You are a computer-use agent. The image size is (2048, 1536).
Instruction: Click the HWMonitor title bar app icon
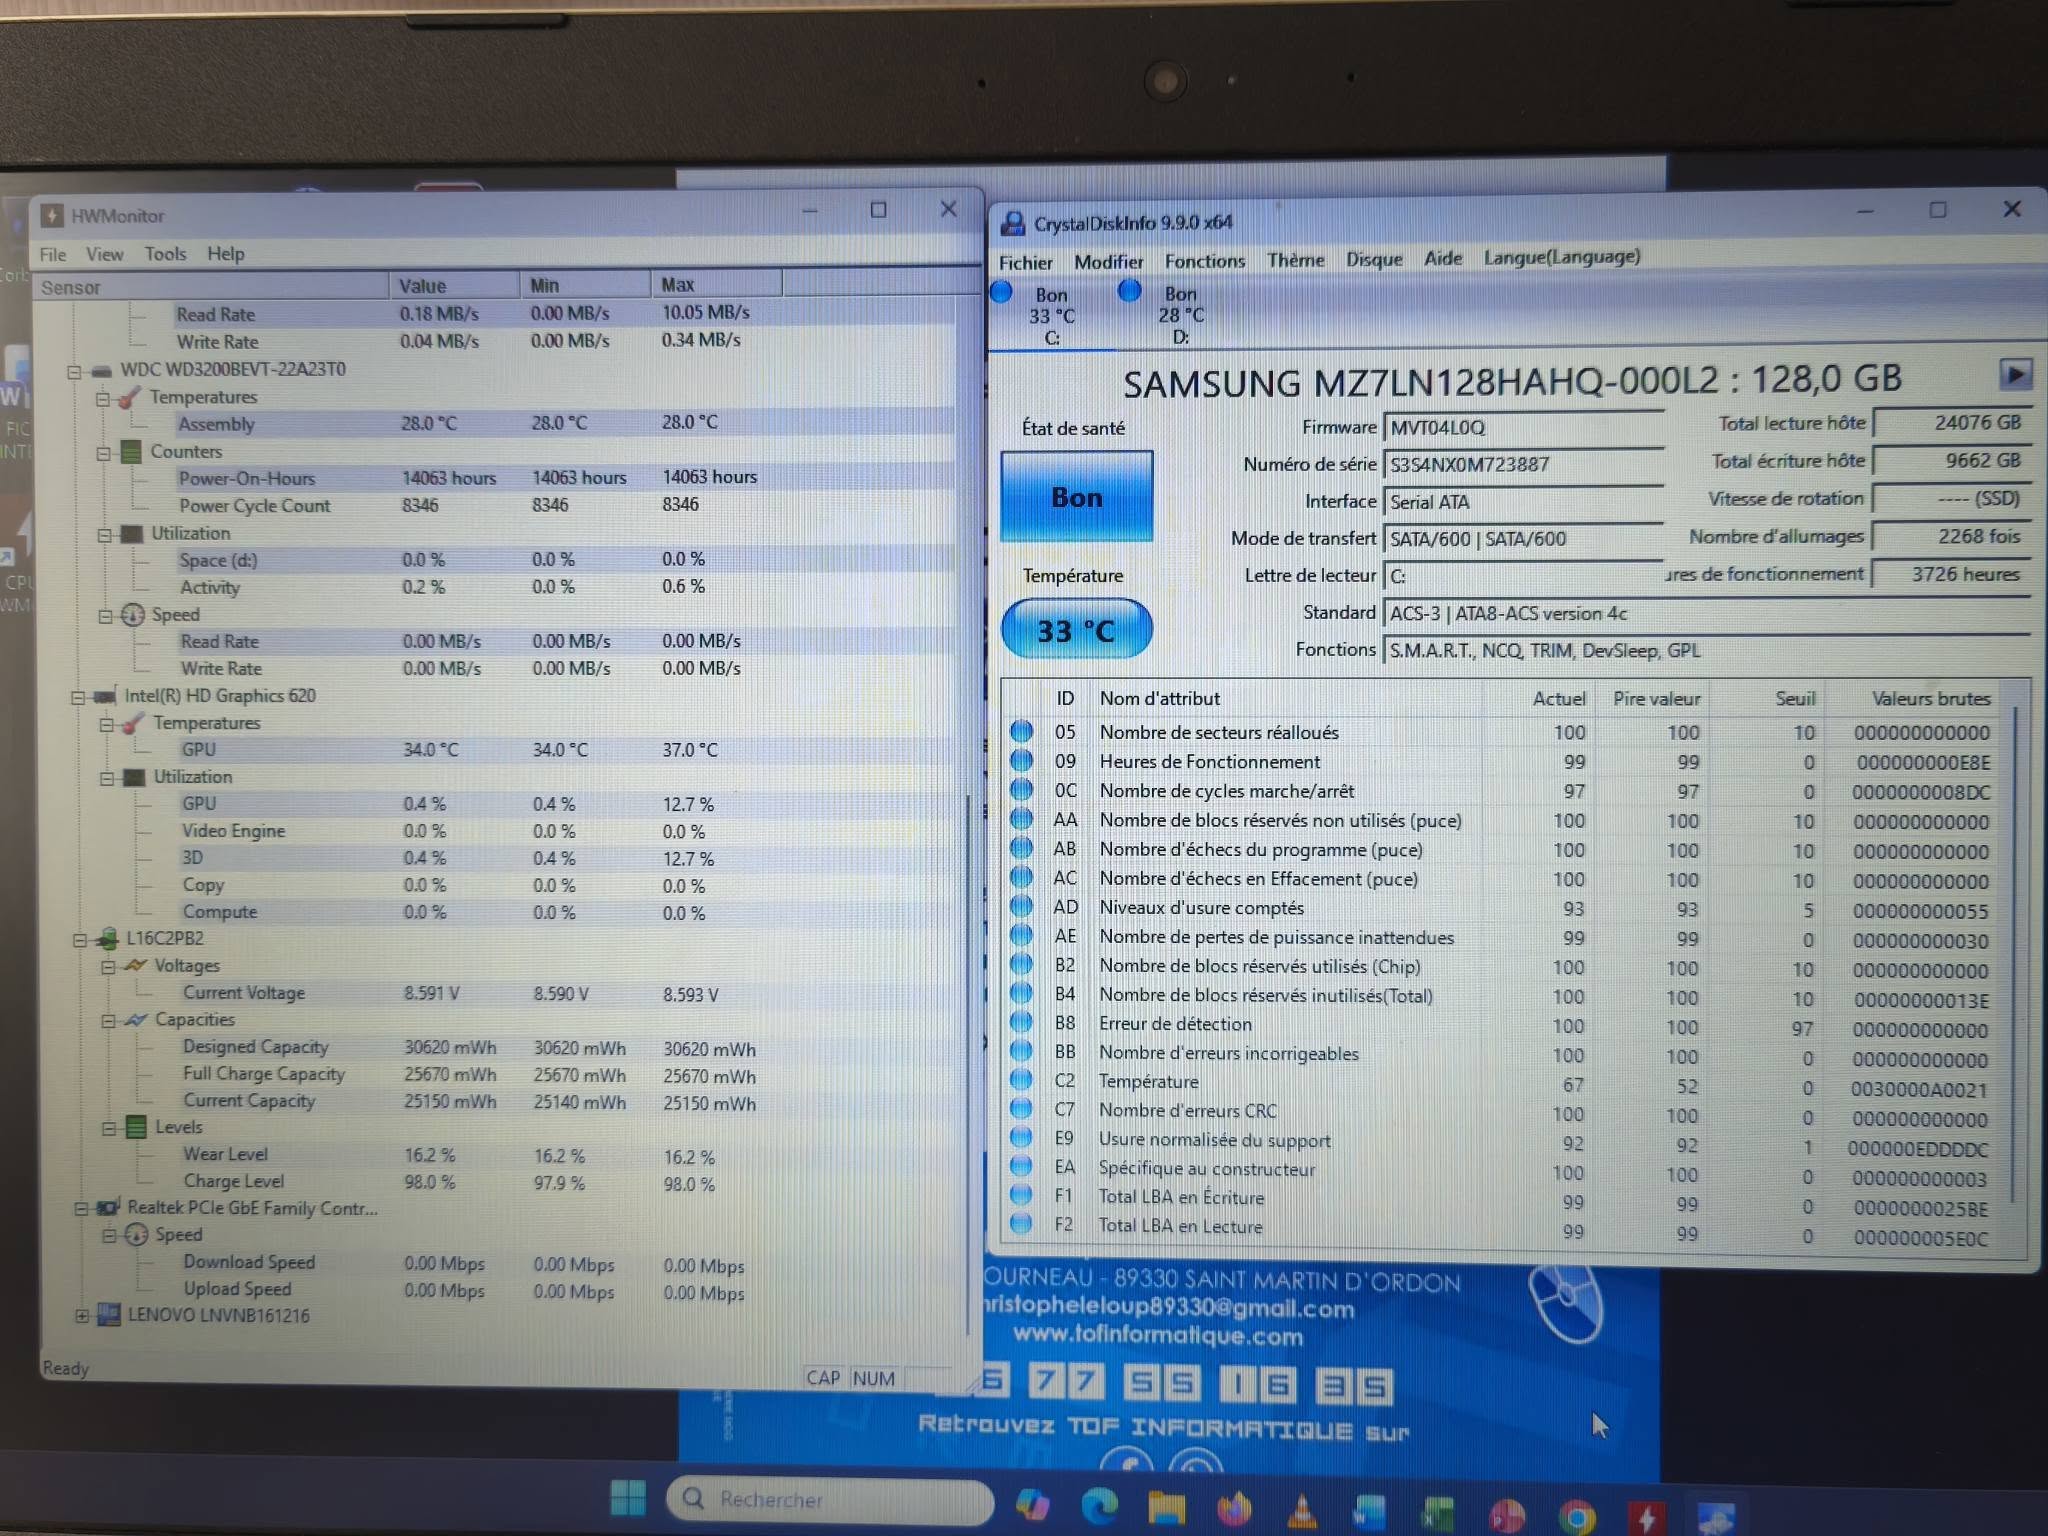tap(53, 215)
